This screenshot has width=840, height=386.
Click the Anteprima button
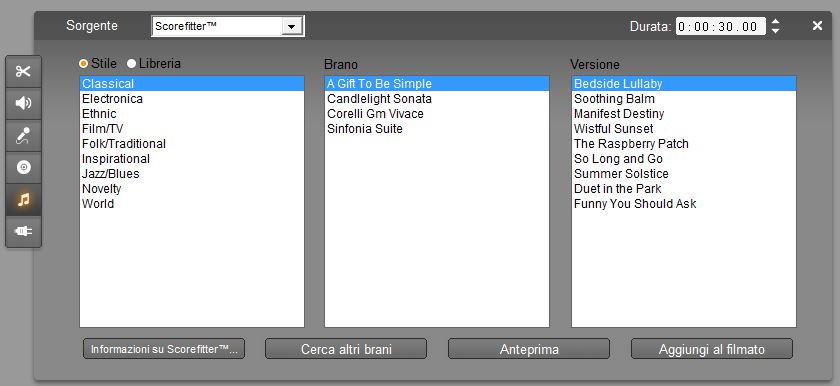[529, 349]
